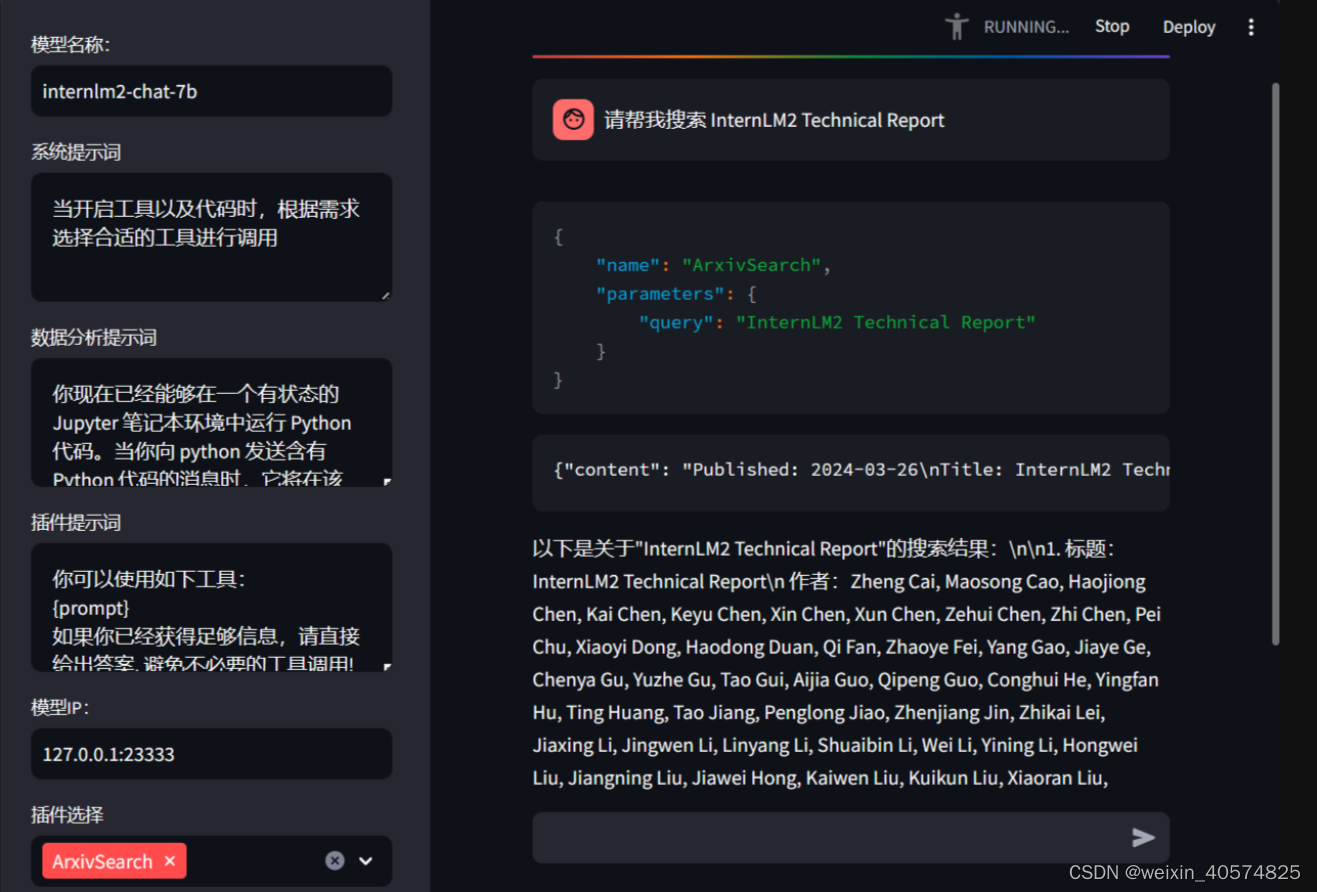Click the system prompt text area

point(211,237)
